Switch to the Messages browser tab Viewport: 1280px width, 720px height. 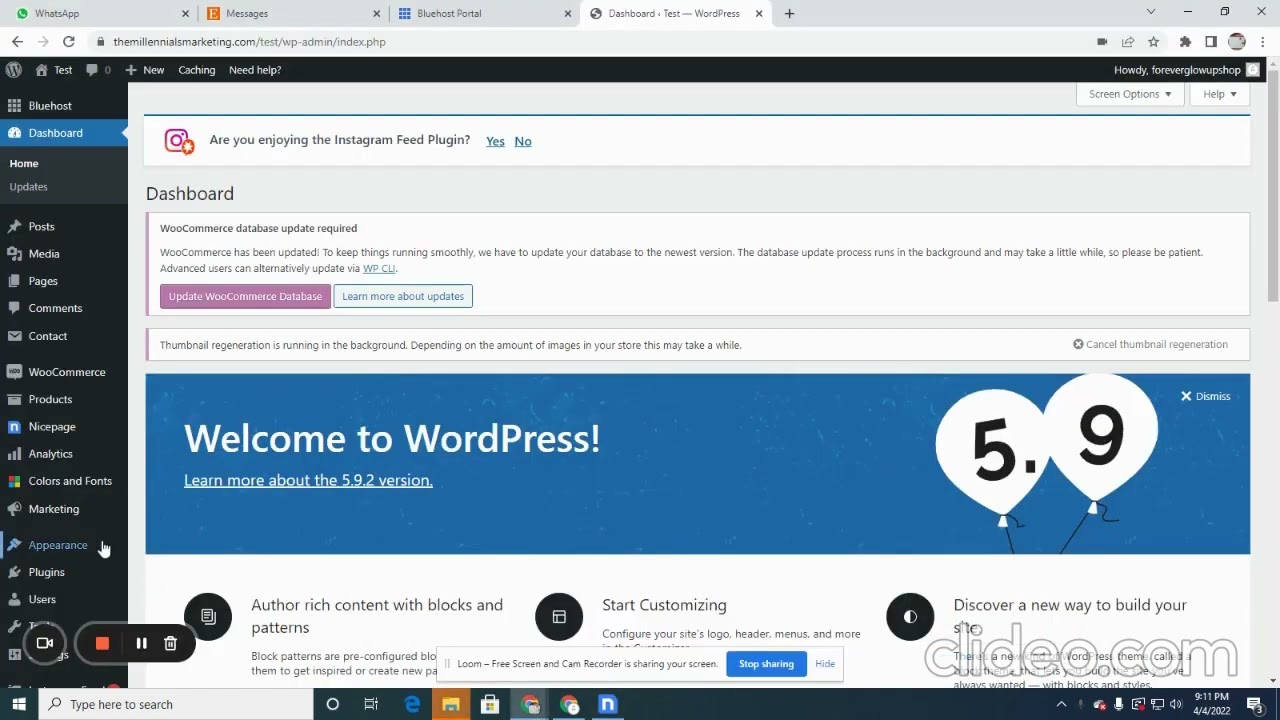tap(292, 14)
